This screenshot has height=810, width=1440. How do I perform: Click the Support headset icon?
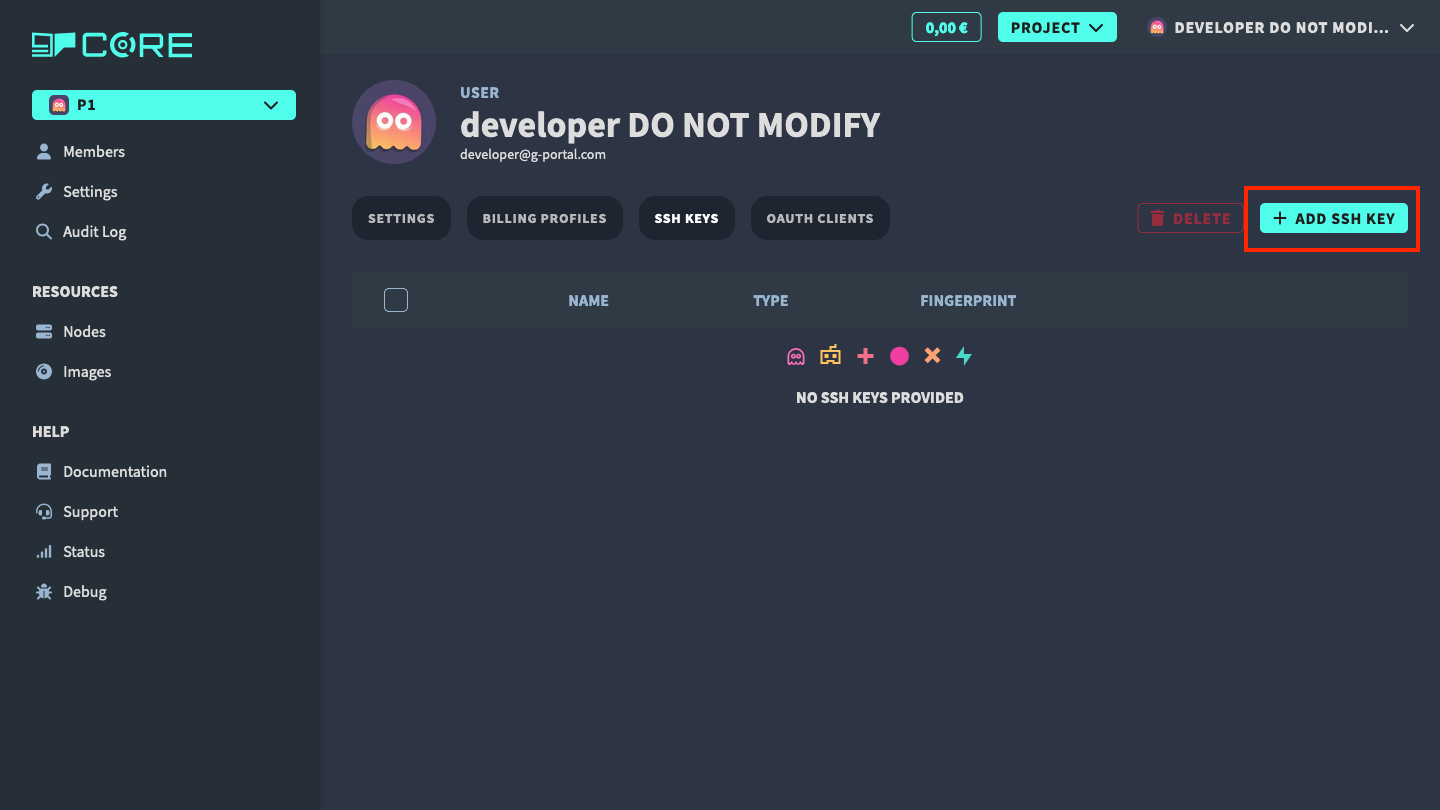[44, 512]
